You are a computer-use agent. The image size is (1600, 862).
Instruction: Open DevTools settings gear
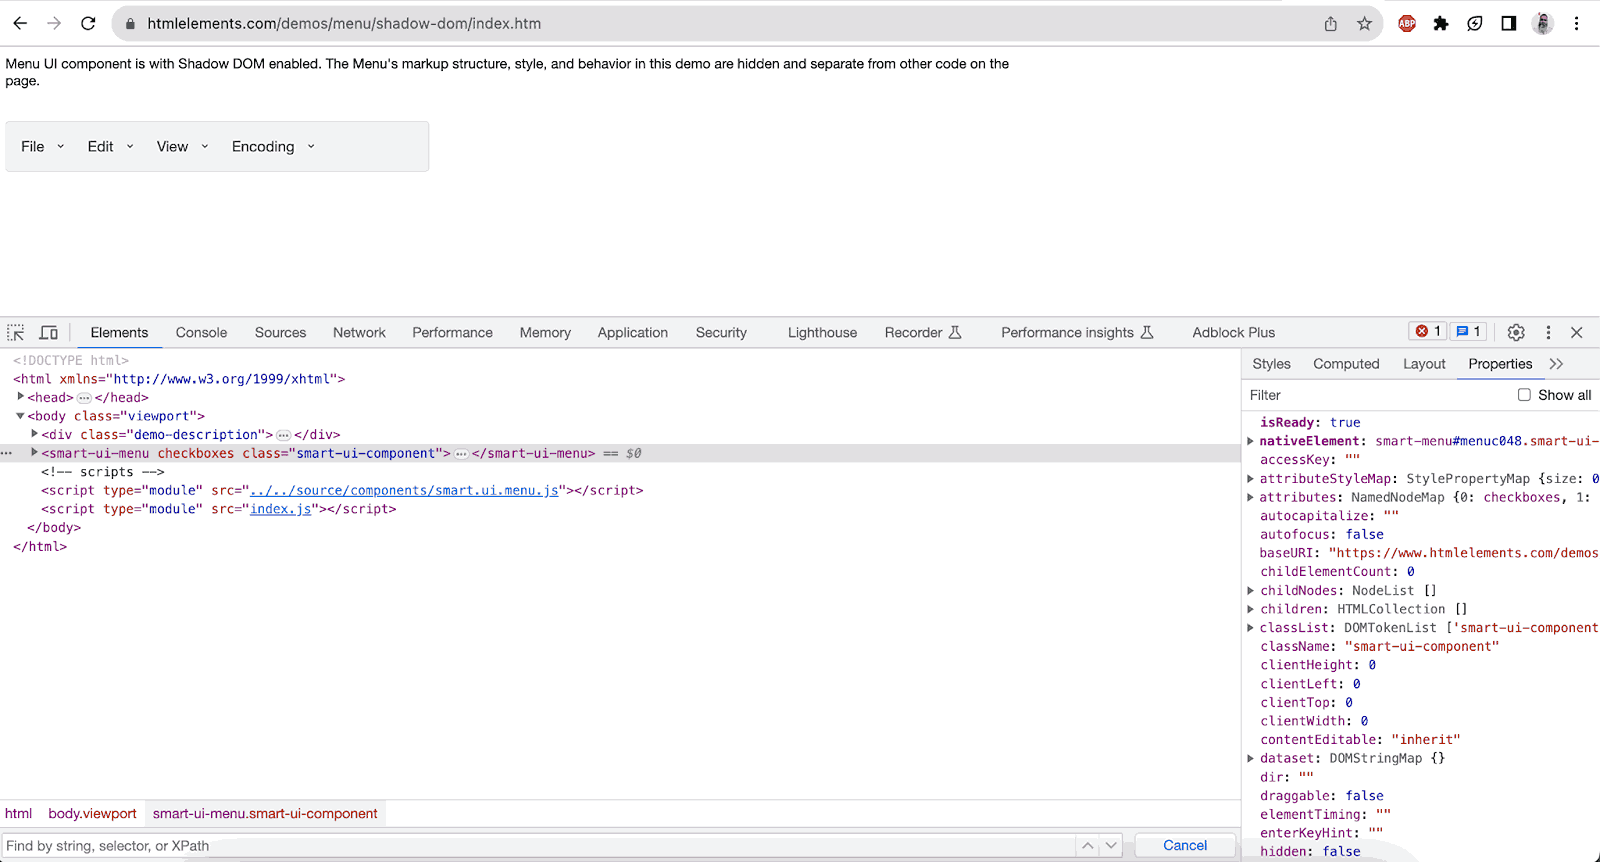[x=1516, y=333]
